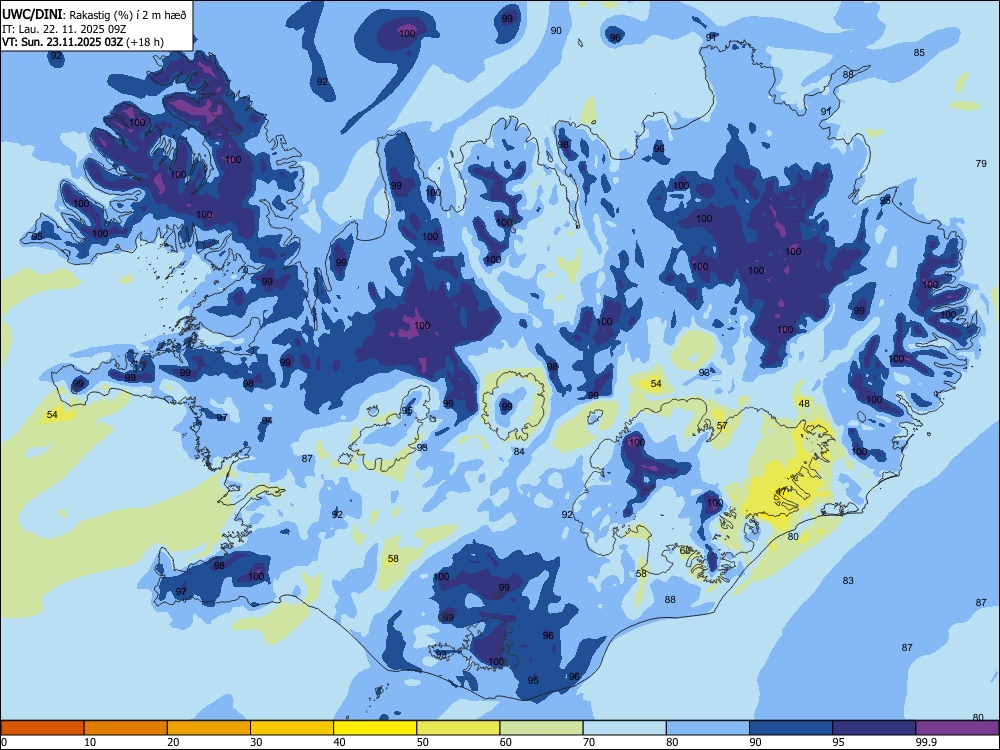Click the 79 humidity value on the map
Screen dimensions: 1000x750
(981, 164)
